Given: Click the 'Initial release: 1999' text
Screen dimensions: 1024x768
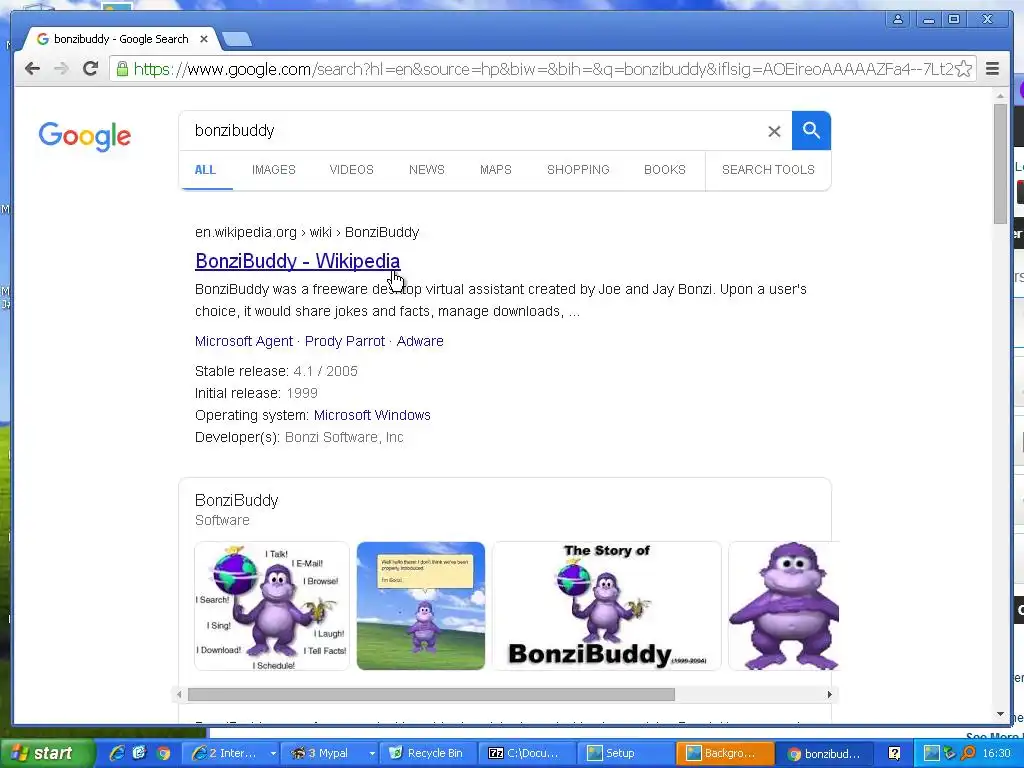Looking at the screenshot, I should pos(256,393).
